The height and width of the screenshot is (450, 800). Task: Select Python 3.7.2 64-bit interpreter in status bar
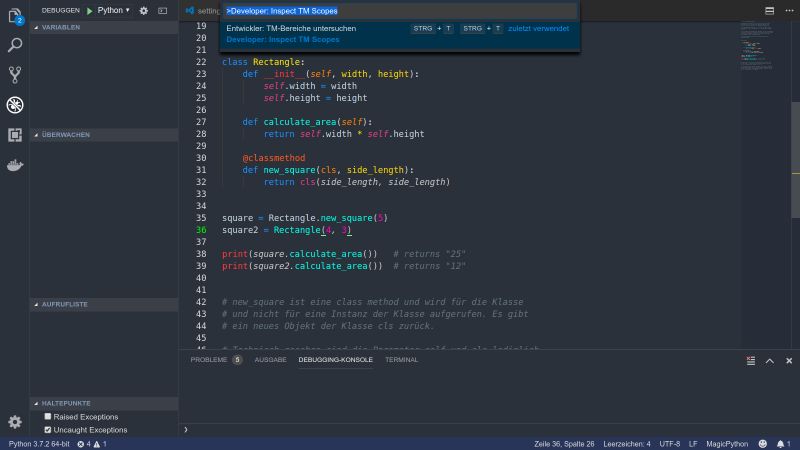click(39, 444)
